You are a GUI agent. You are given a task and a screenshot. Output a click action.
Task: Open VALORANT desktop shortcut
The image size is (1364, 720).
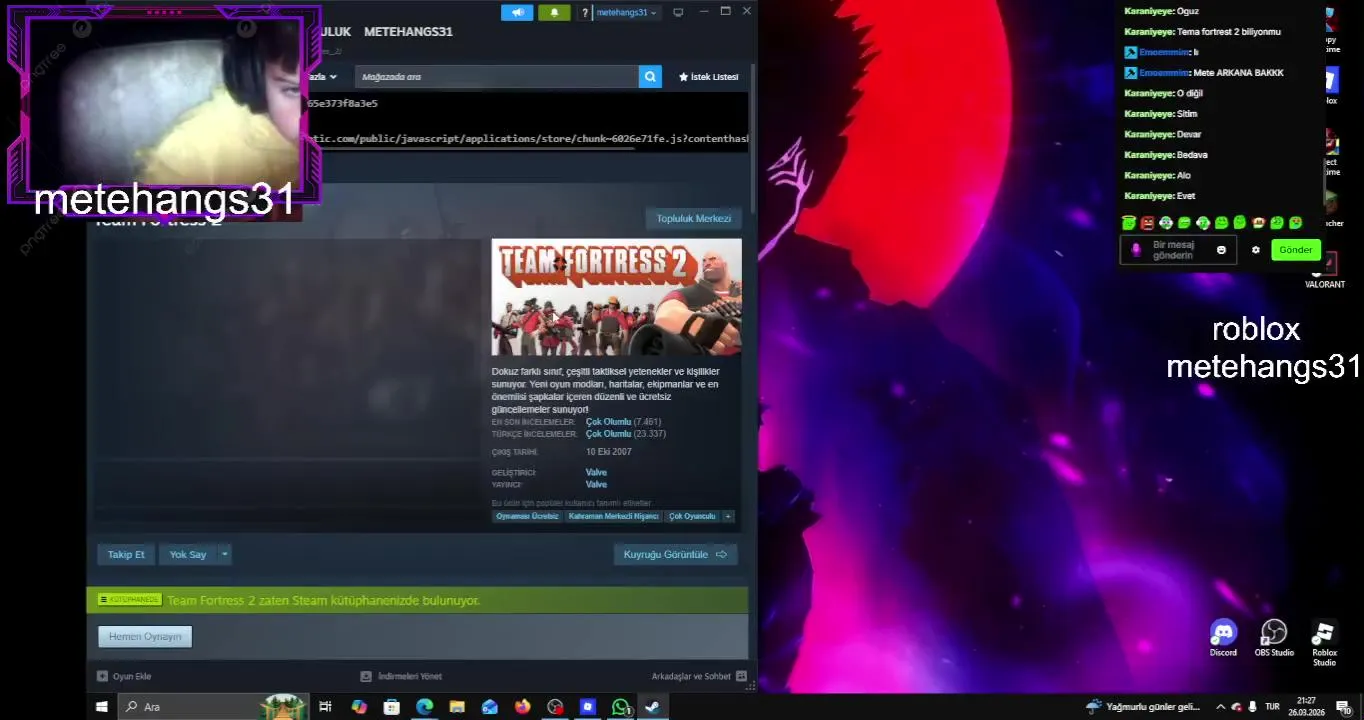tap(1325, 270)
